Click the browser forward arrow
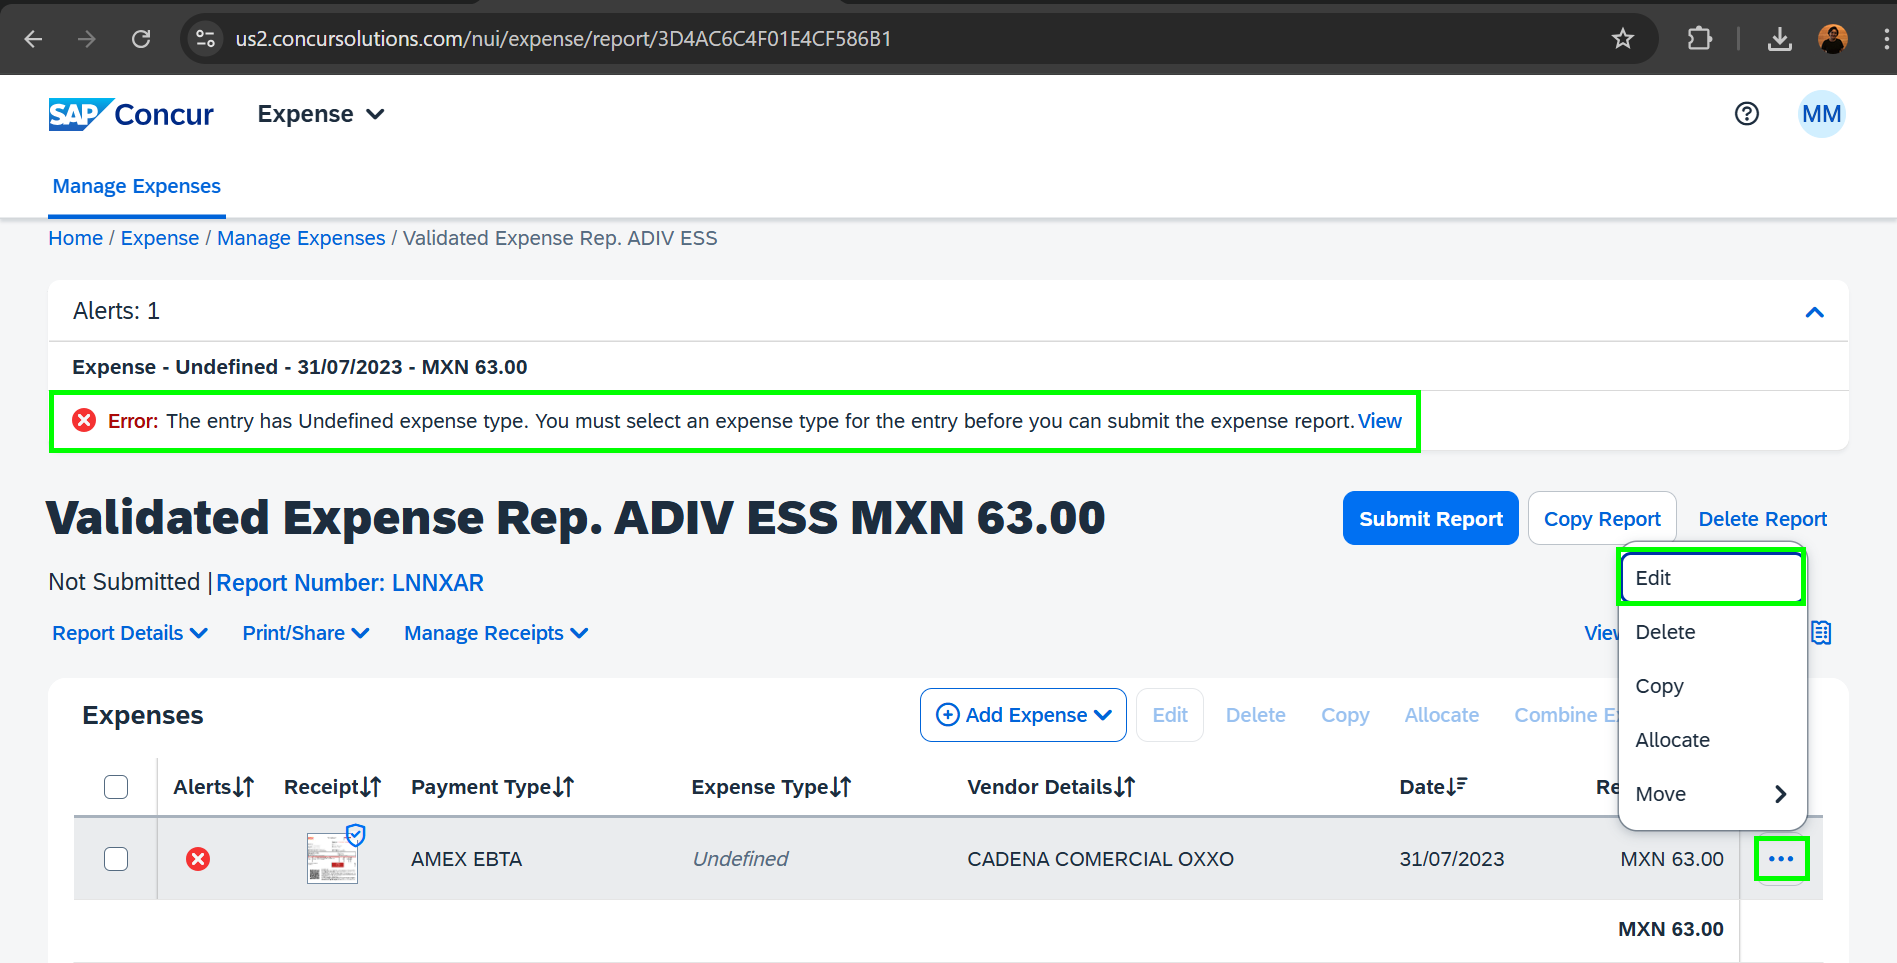This screenshot has height=963, width=1897. tap(87, 39)
